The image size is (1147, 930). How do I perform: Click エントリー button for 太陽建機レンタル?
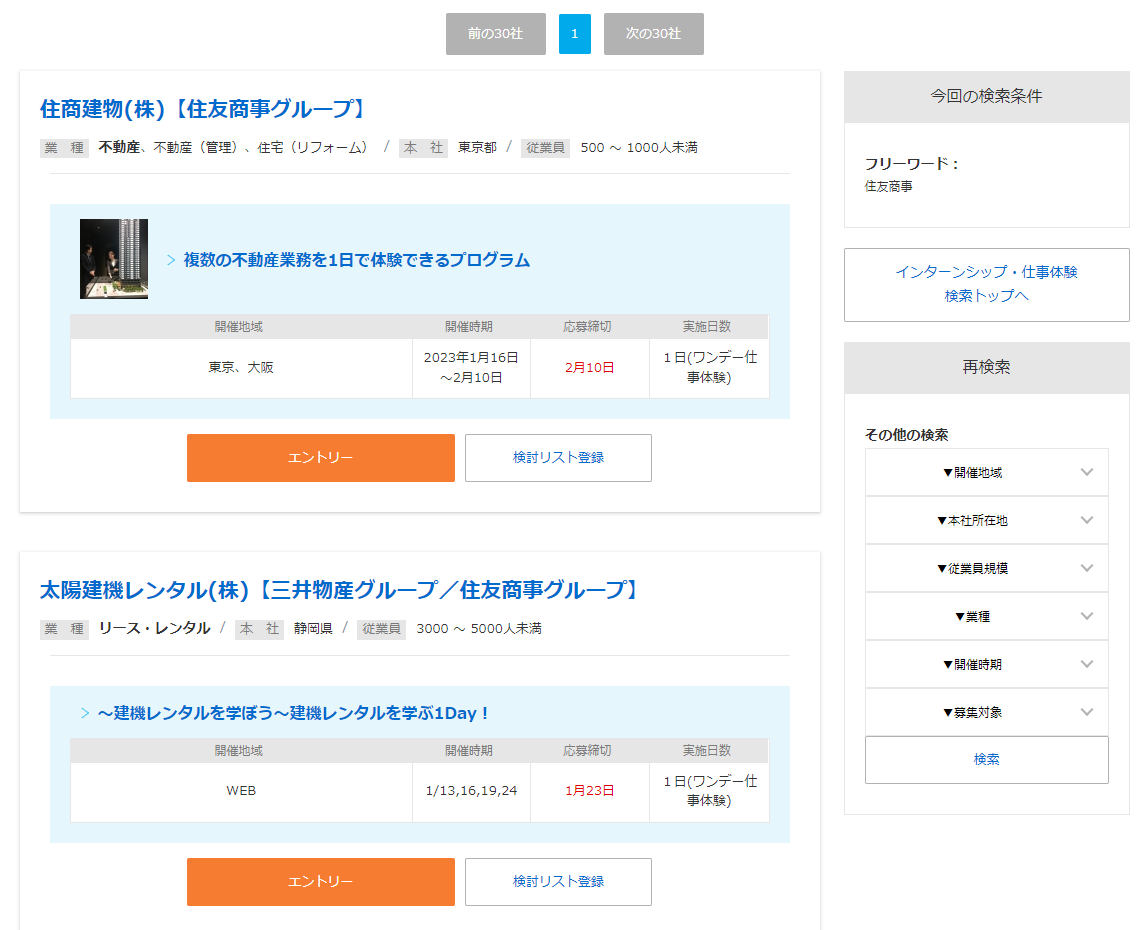320,882
